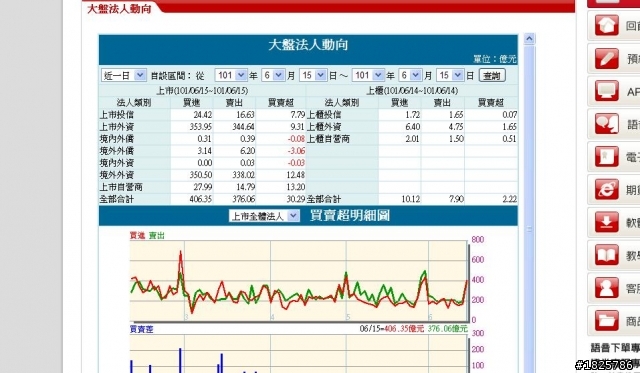Click the -3.06 red net value
Image resolution: width=640 pixels, height=373 pixels.
[296, 151]
